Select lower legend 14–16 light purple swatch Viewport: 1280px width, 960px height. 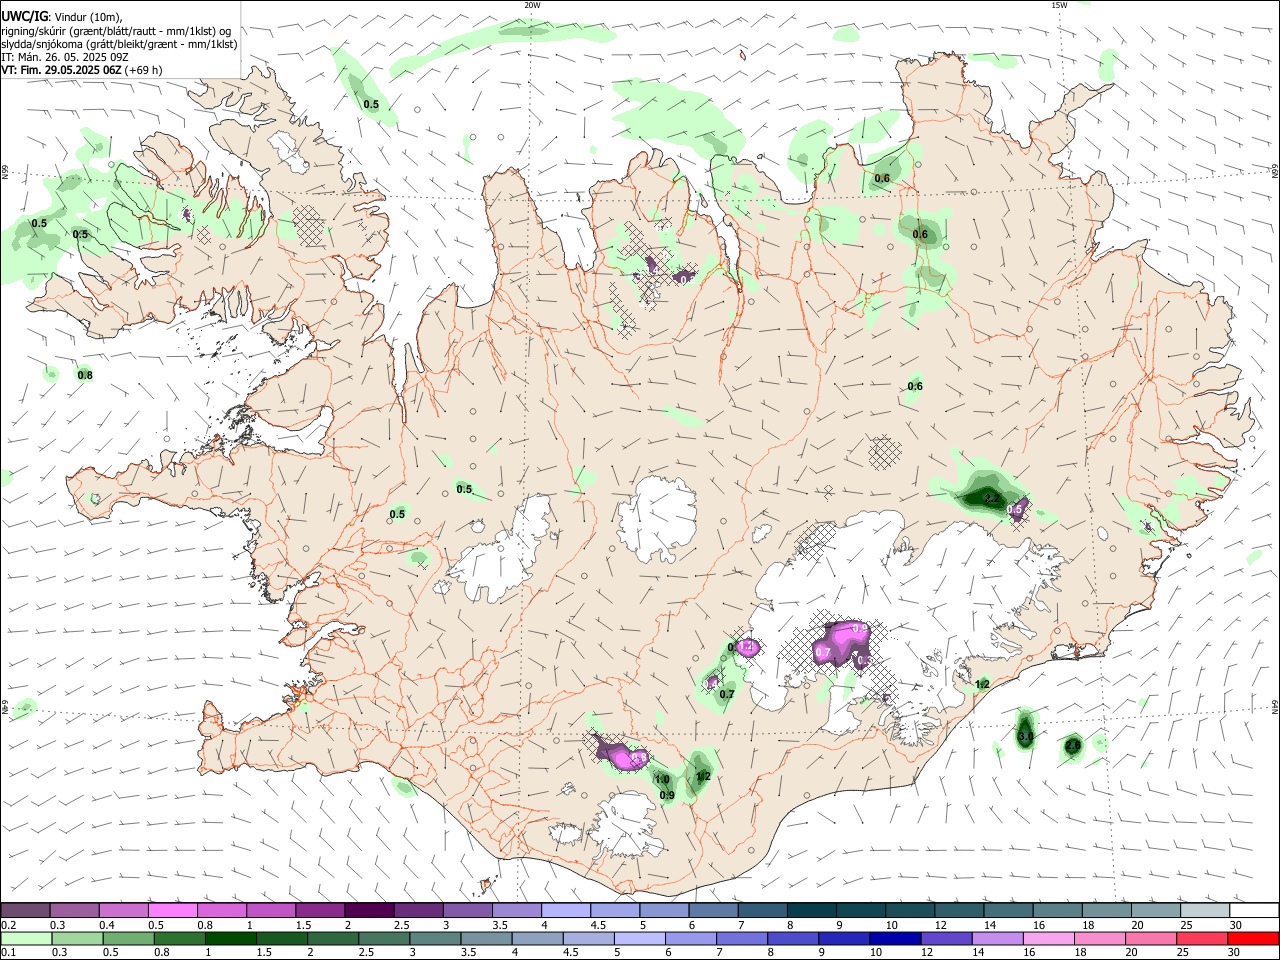(998, 938)
